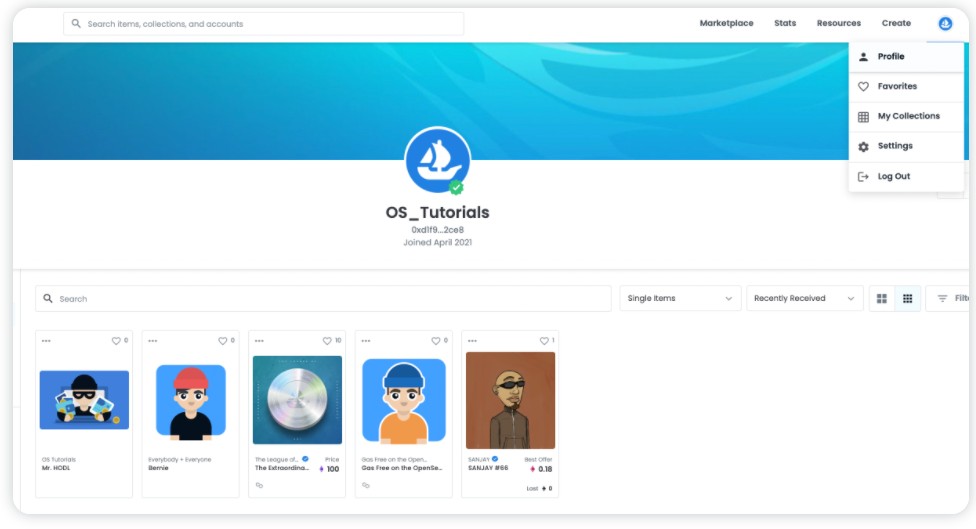Open more options on Bernie card

pyautogui.click(x=152, y=341)
